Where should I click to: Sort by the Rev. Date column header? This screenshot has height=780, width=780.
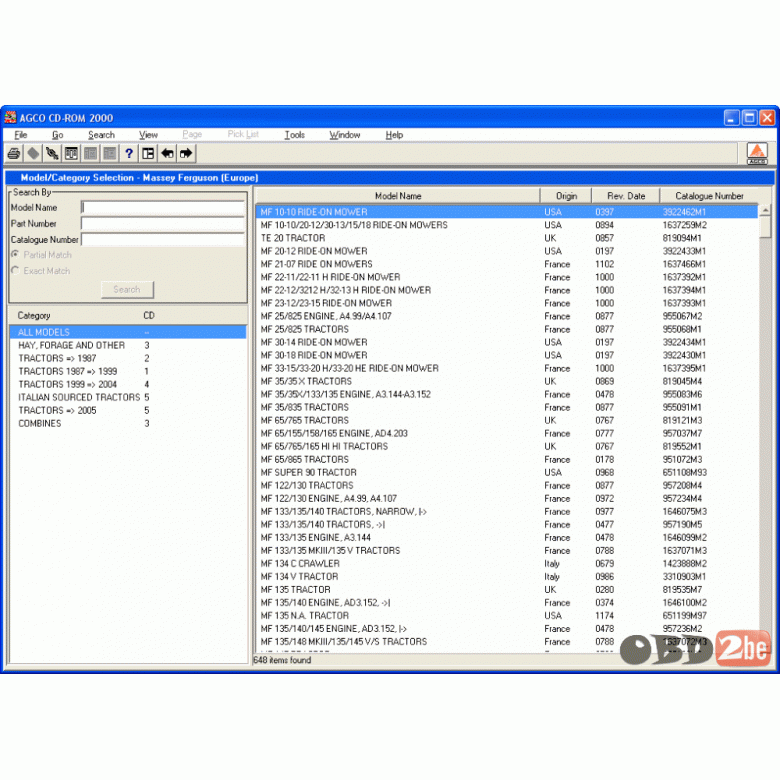(x=626, y=195)
